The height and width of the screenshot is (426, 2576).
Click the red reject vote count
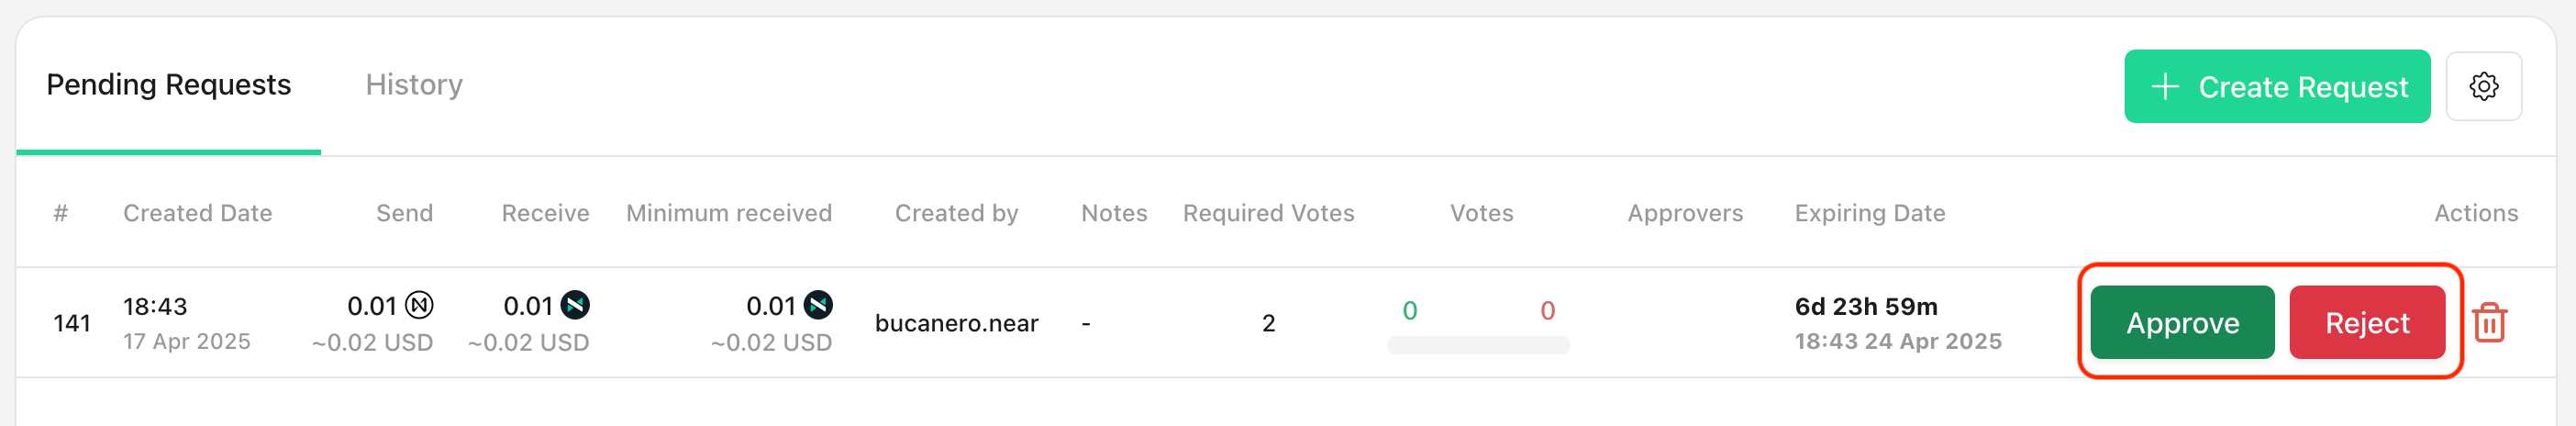click(1547, 310)
